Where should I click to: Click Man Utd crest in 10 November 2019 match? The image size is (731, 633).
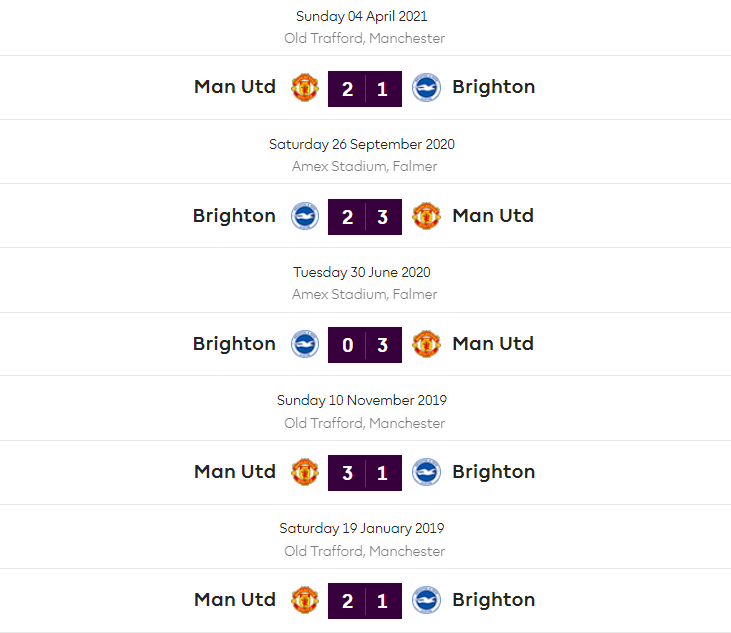pos(305,472)
